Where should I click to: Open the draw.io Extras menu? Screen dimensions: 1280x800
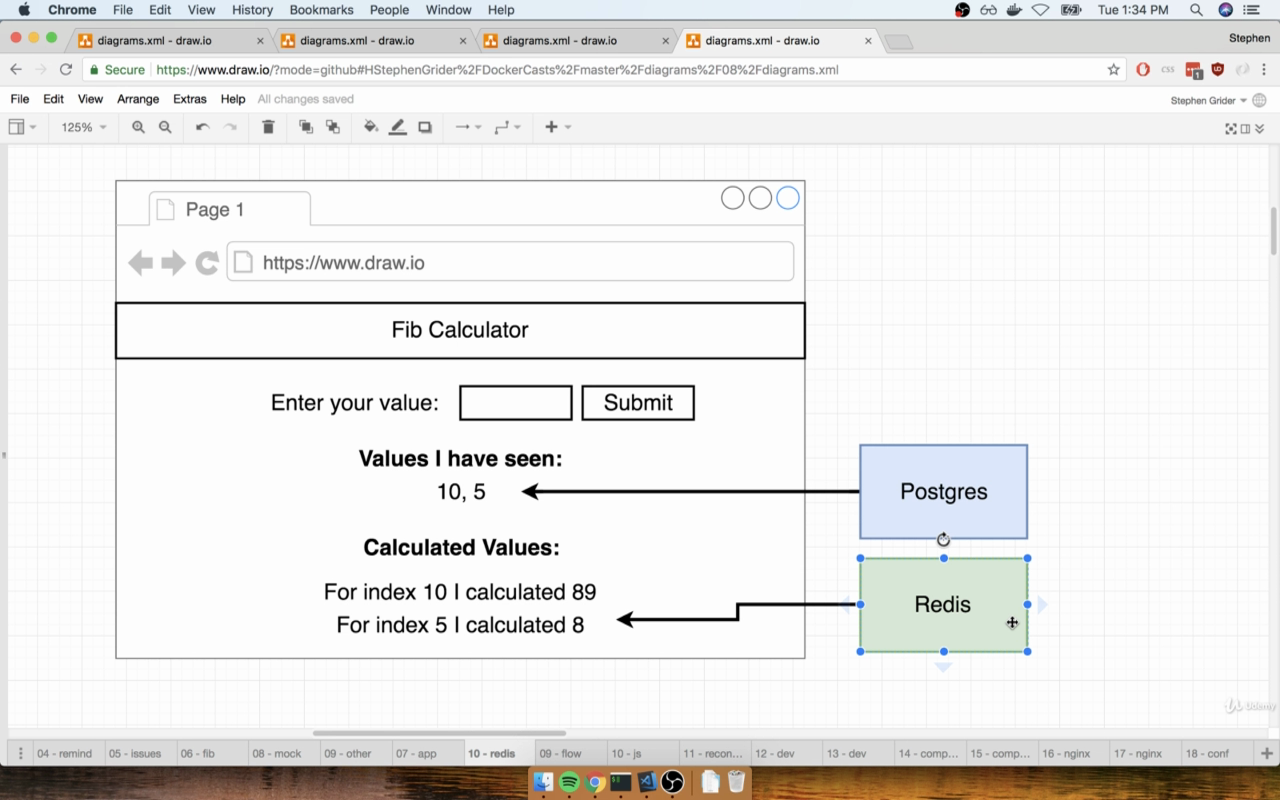click(190, 99)
